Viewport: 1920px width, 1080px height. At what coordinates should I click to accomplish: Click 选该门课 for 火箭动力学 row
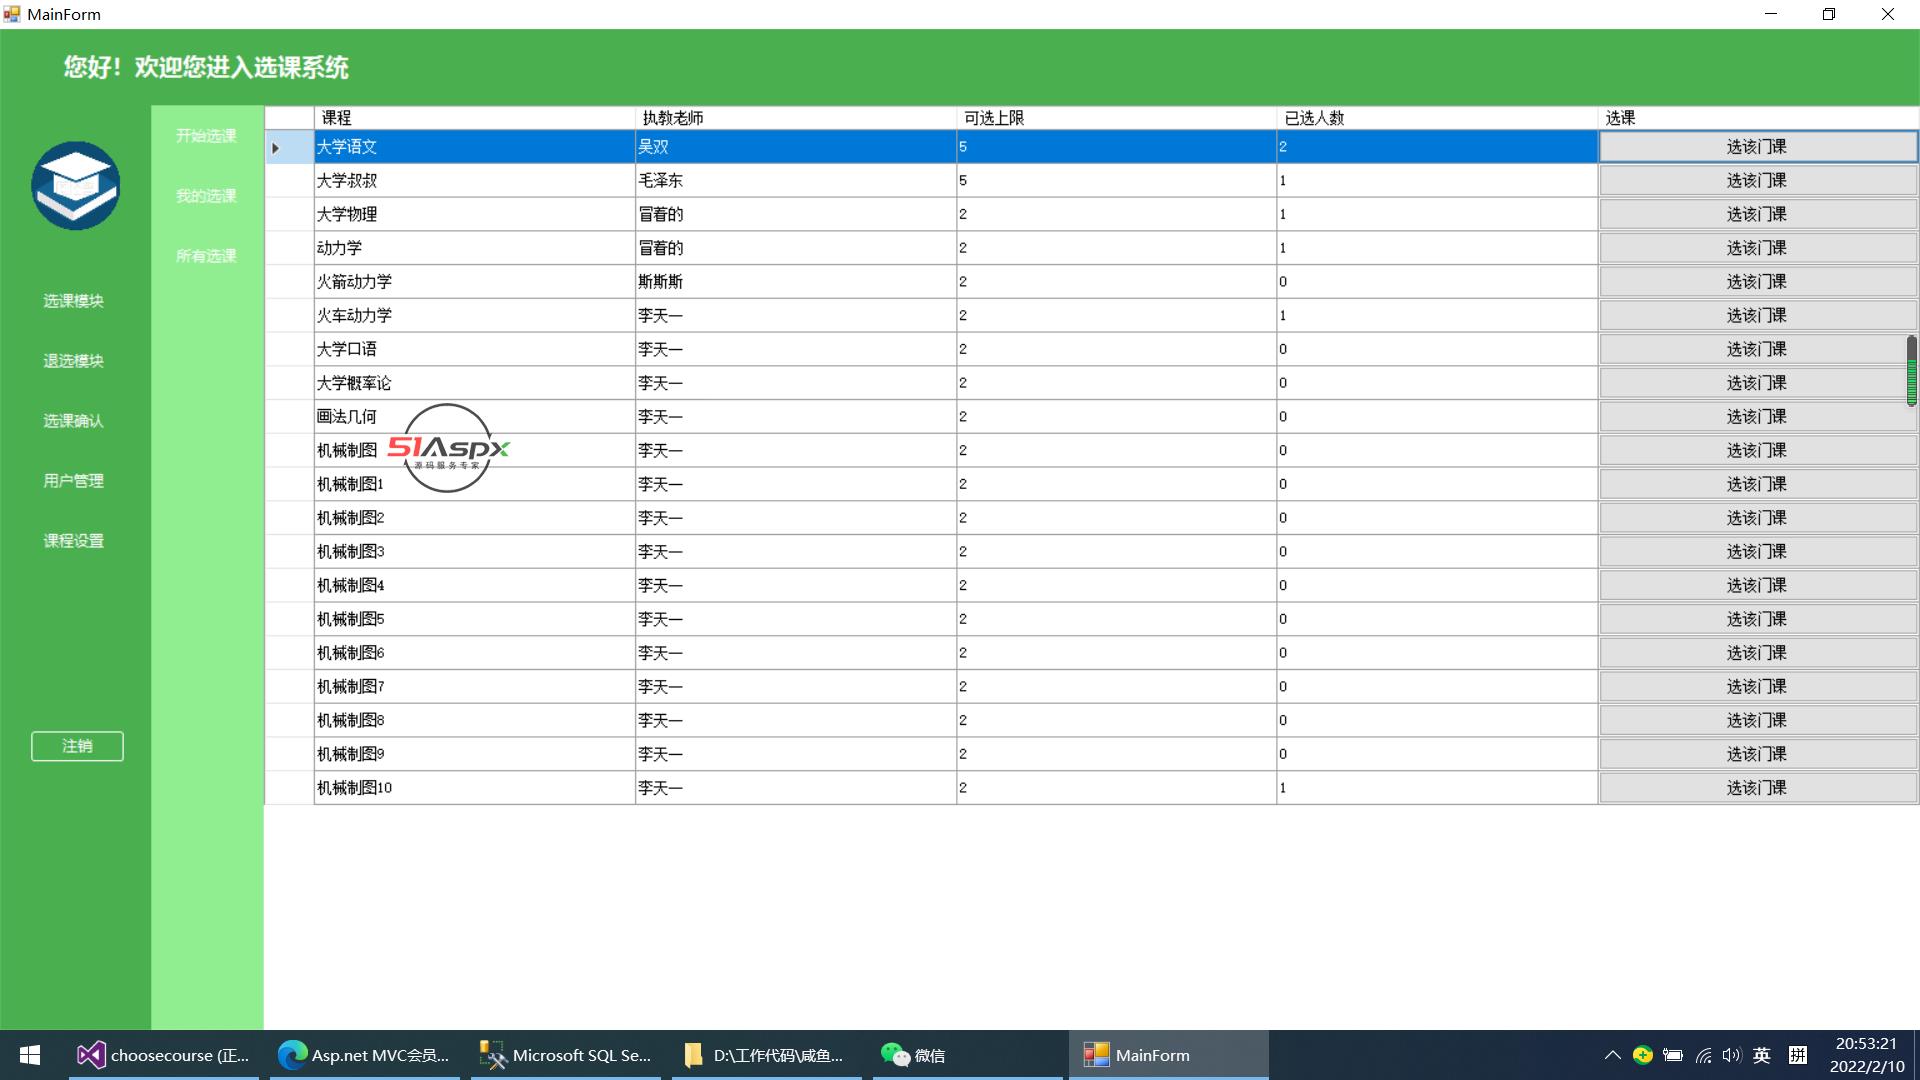[1757, 282]
